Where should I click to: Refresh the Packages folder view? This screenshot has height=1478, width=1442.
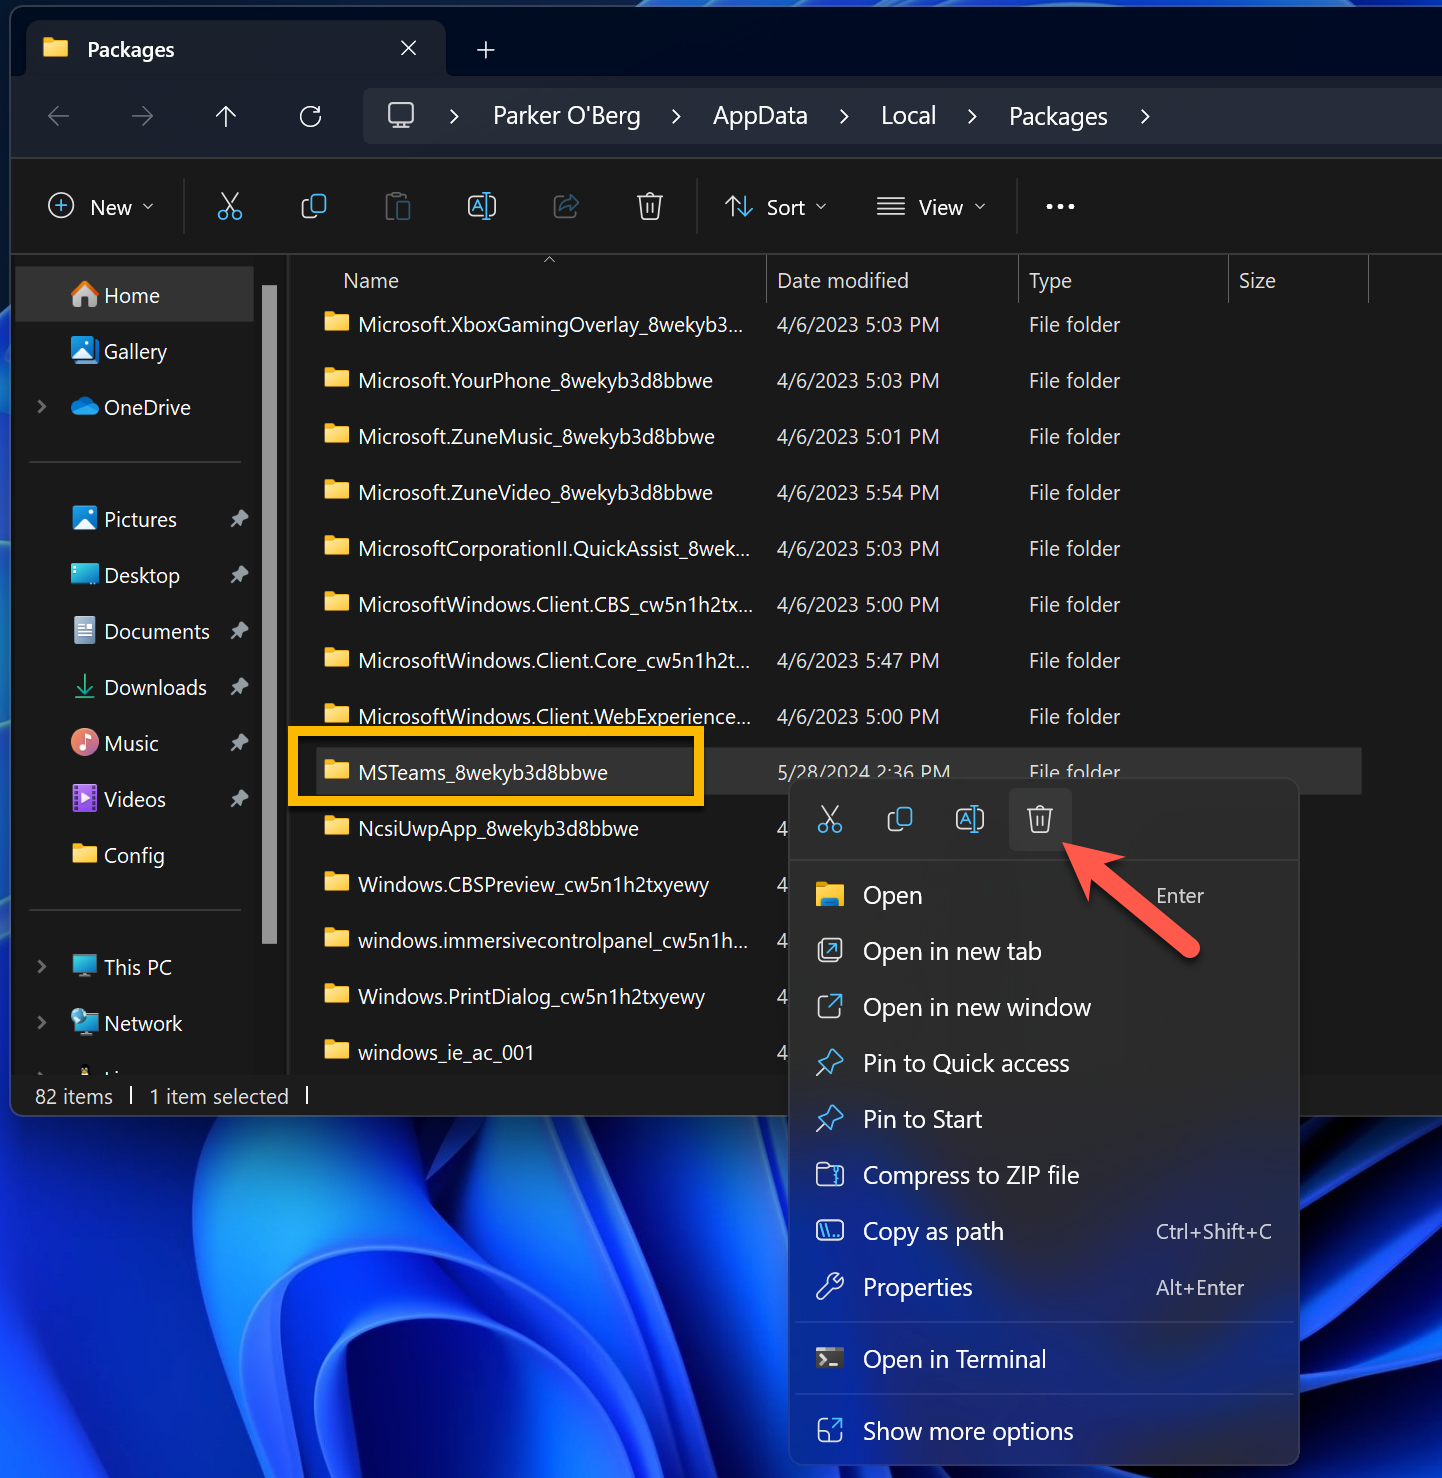coord(311,117)
